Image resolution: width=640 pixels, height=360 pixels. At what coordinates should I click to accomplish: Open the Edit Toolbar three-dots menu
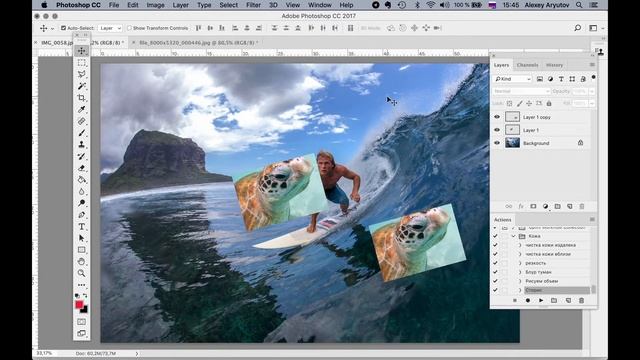pos(82,285)
